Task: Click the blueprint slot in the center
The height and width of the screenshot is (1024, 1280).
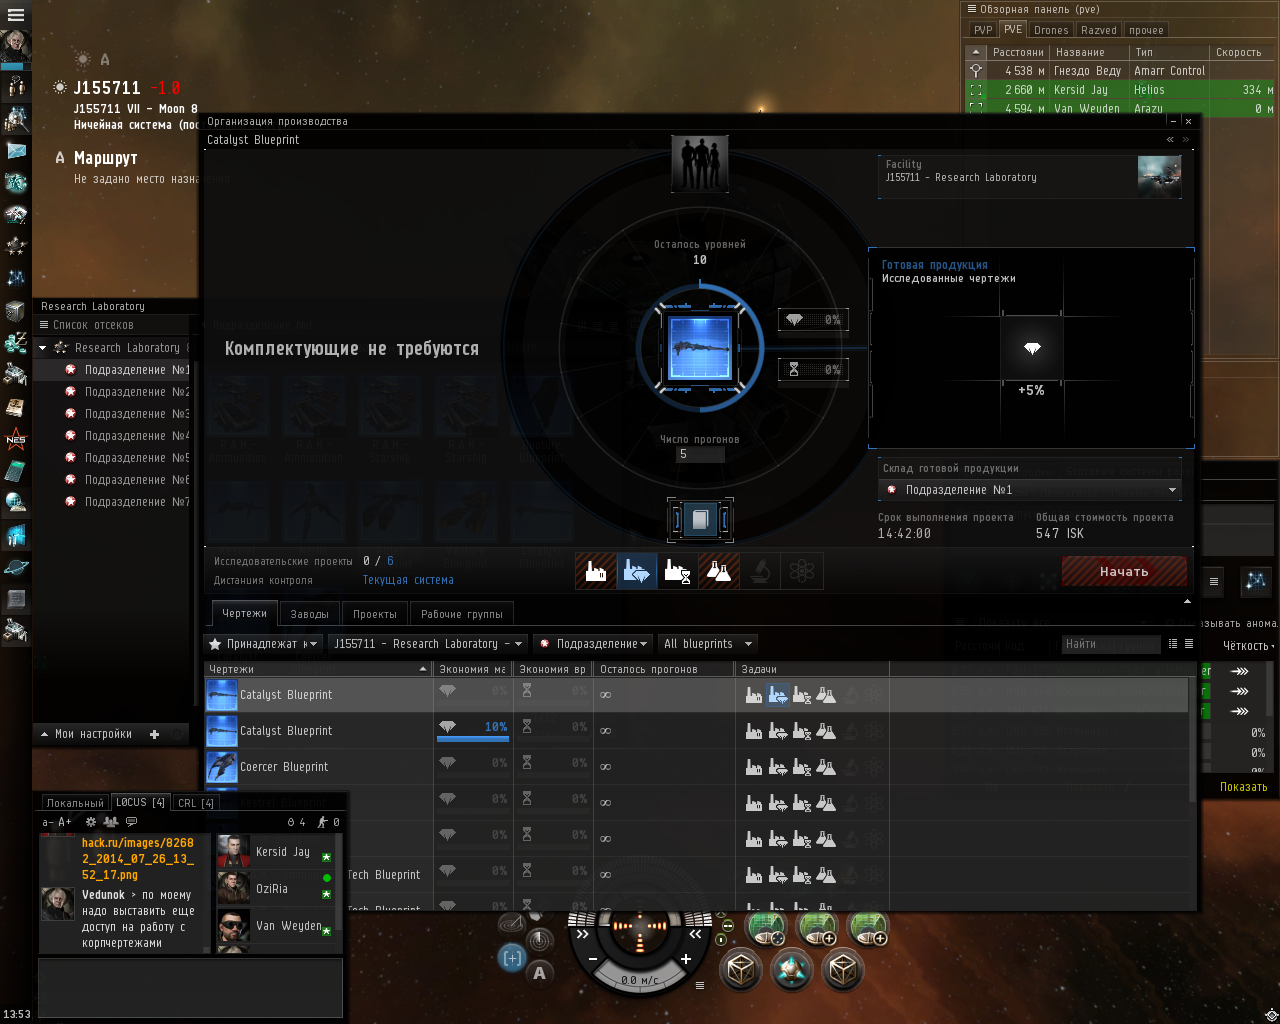Action: [700, 349]
